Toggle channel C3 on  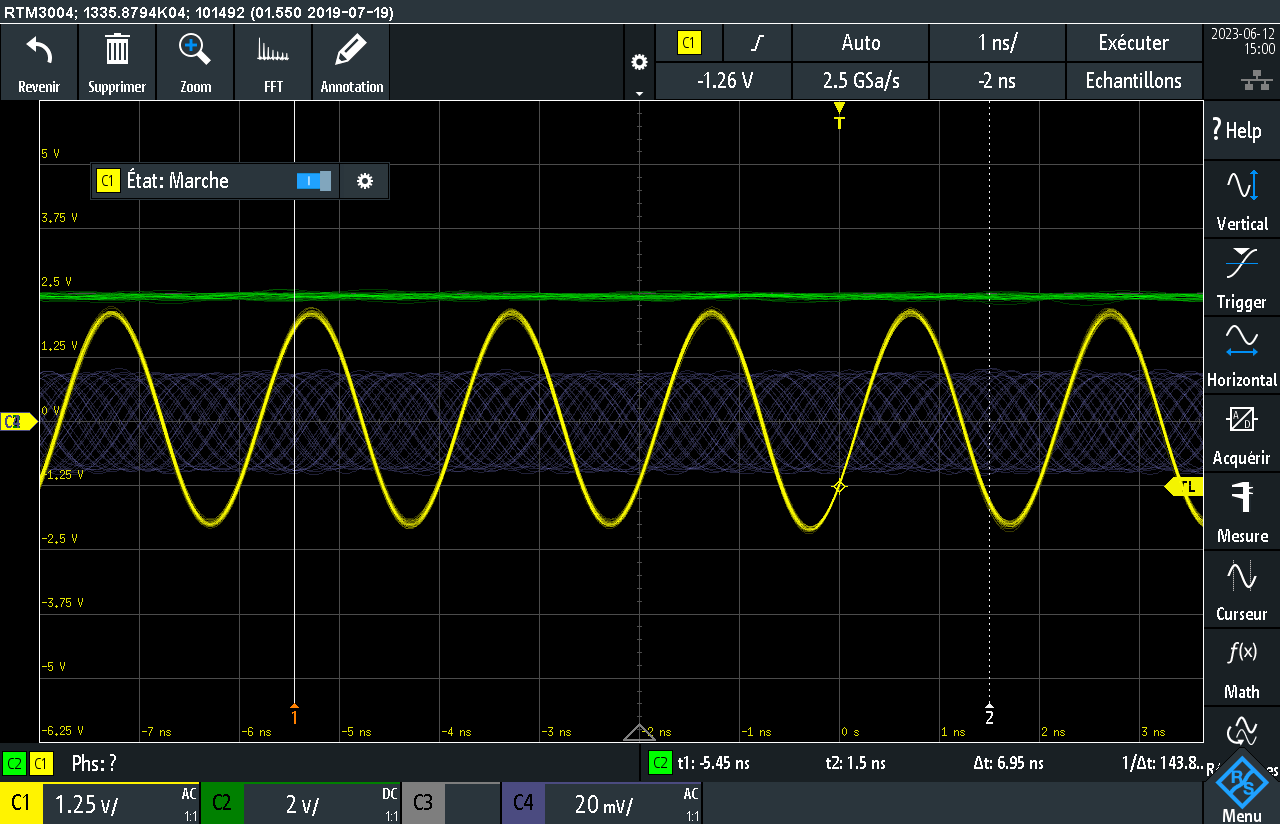(451, 803)
